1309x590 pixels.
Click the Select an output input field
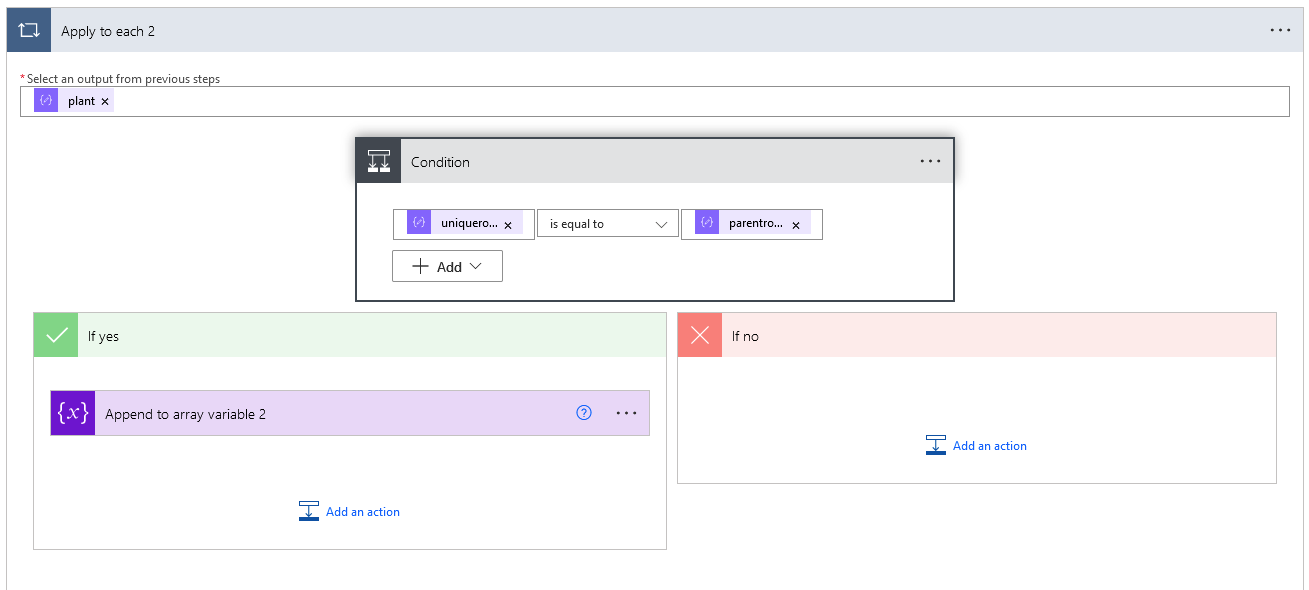(700, 101)
